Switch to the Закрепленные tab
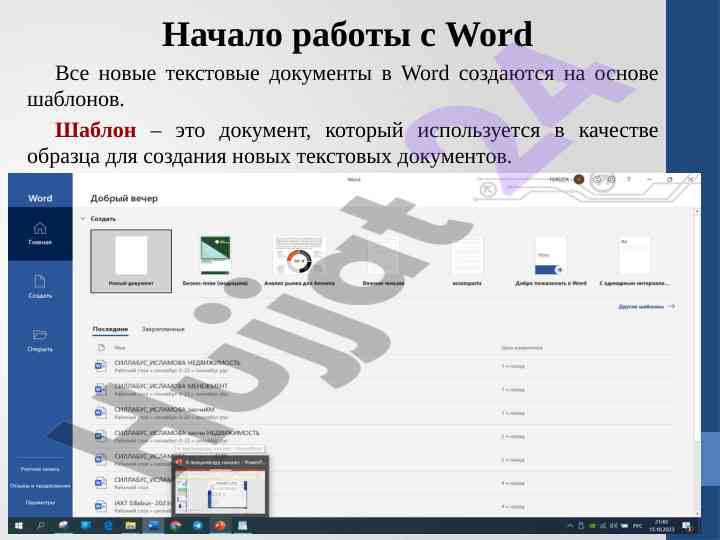Image resolution: width=720 pixels, height=540 pixels. click(x=163, y=329)
